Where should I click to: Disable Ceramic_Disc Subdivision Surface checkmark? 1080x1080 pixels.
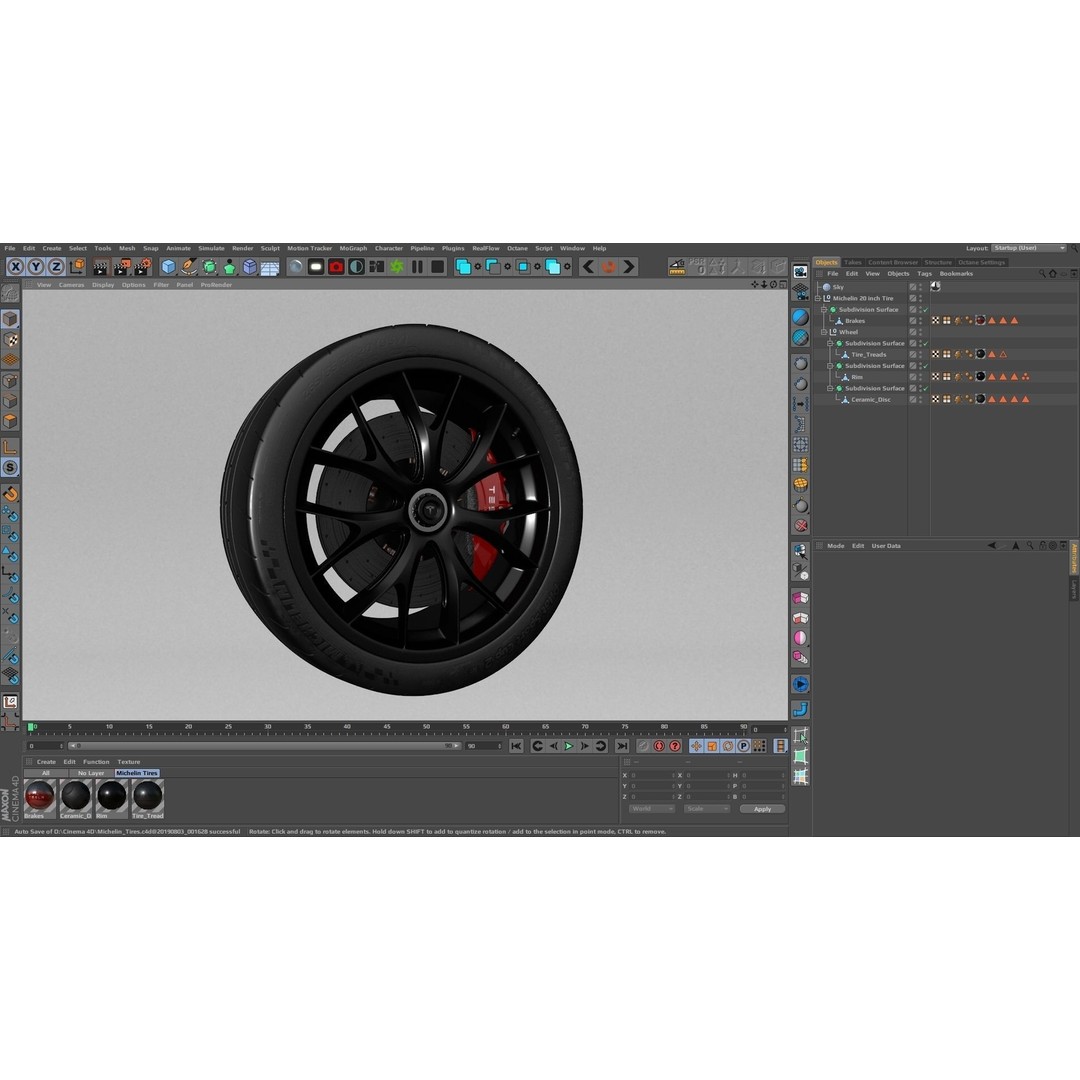point(926,388)
